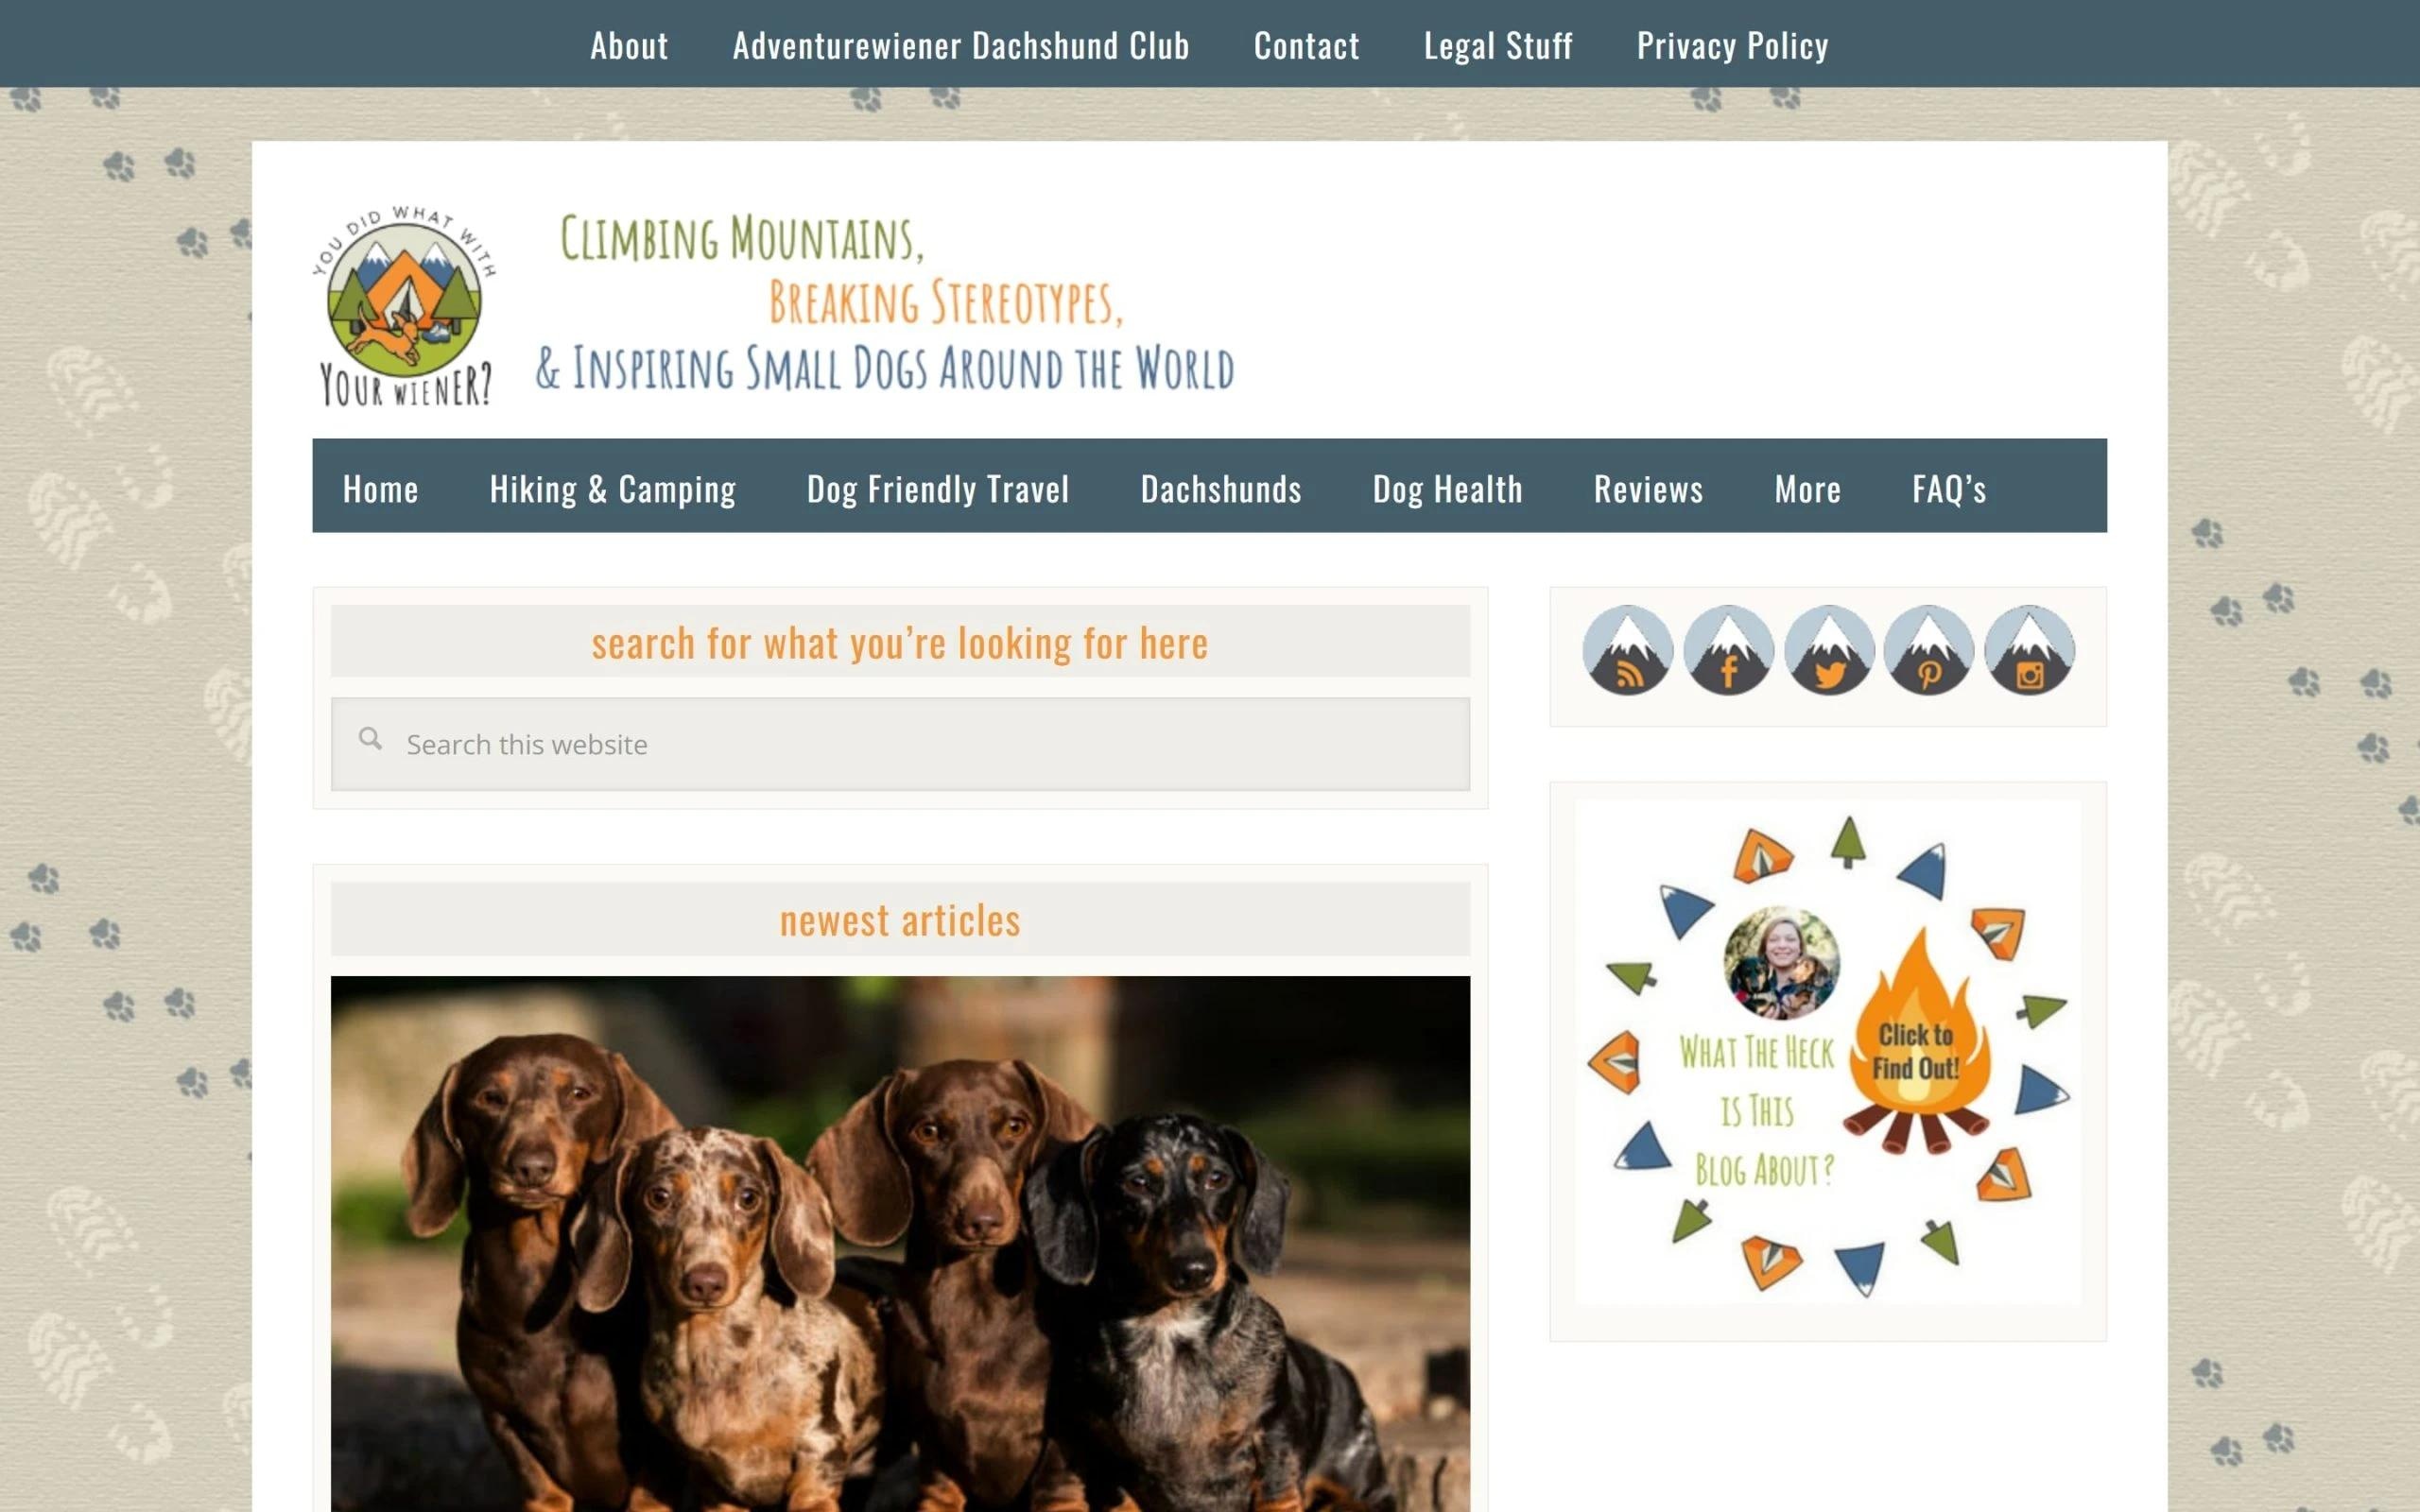
Task: Expand the More menu item
Action: point(1807,488)
